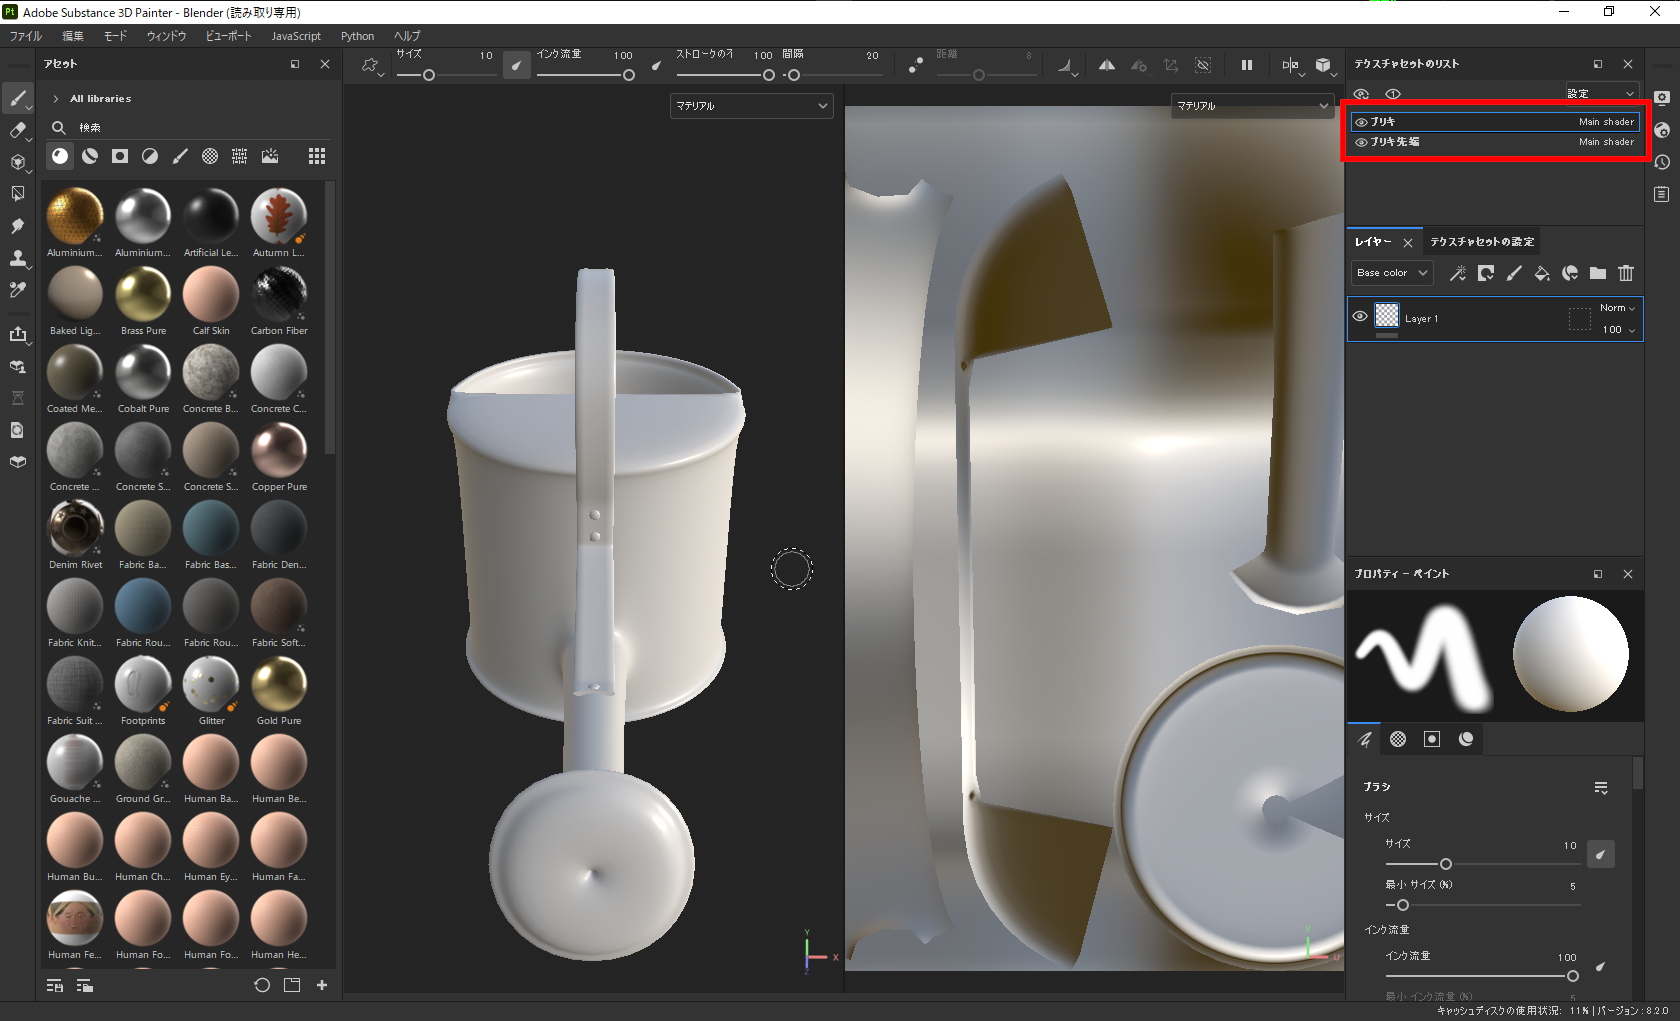Open the Base color channel dropdown
Screen dimensions: 1680x1021
(1392, 273)
